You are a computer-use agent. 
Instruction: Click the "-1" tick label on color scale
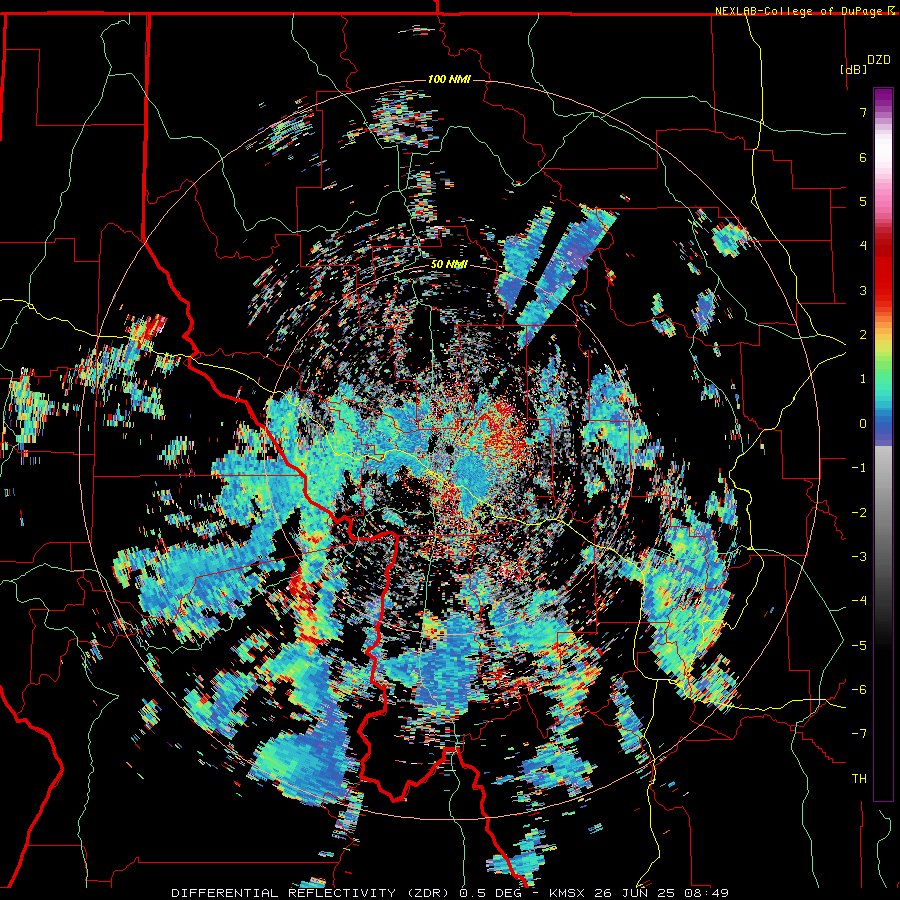(x=859, y=468)
